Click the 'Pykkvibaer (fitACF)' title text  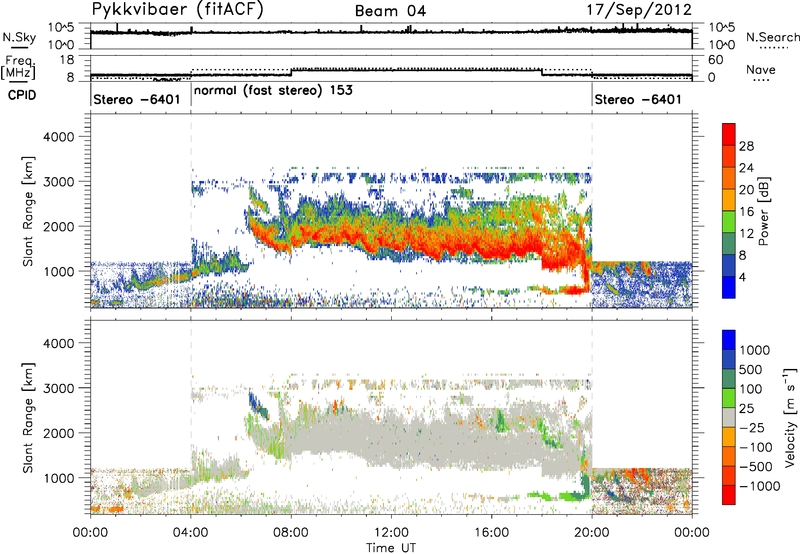pos(177,10)
